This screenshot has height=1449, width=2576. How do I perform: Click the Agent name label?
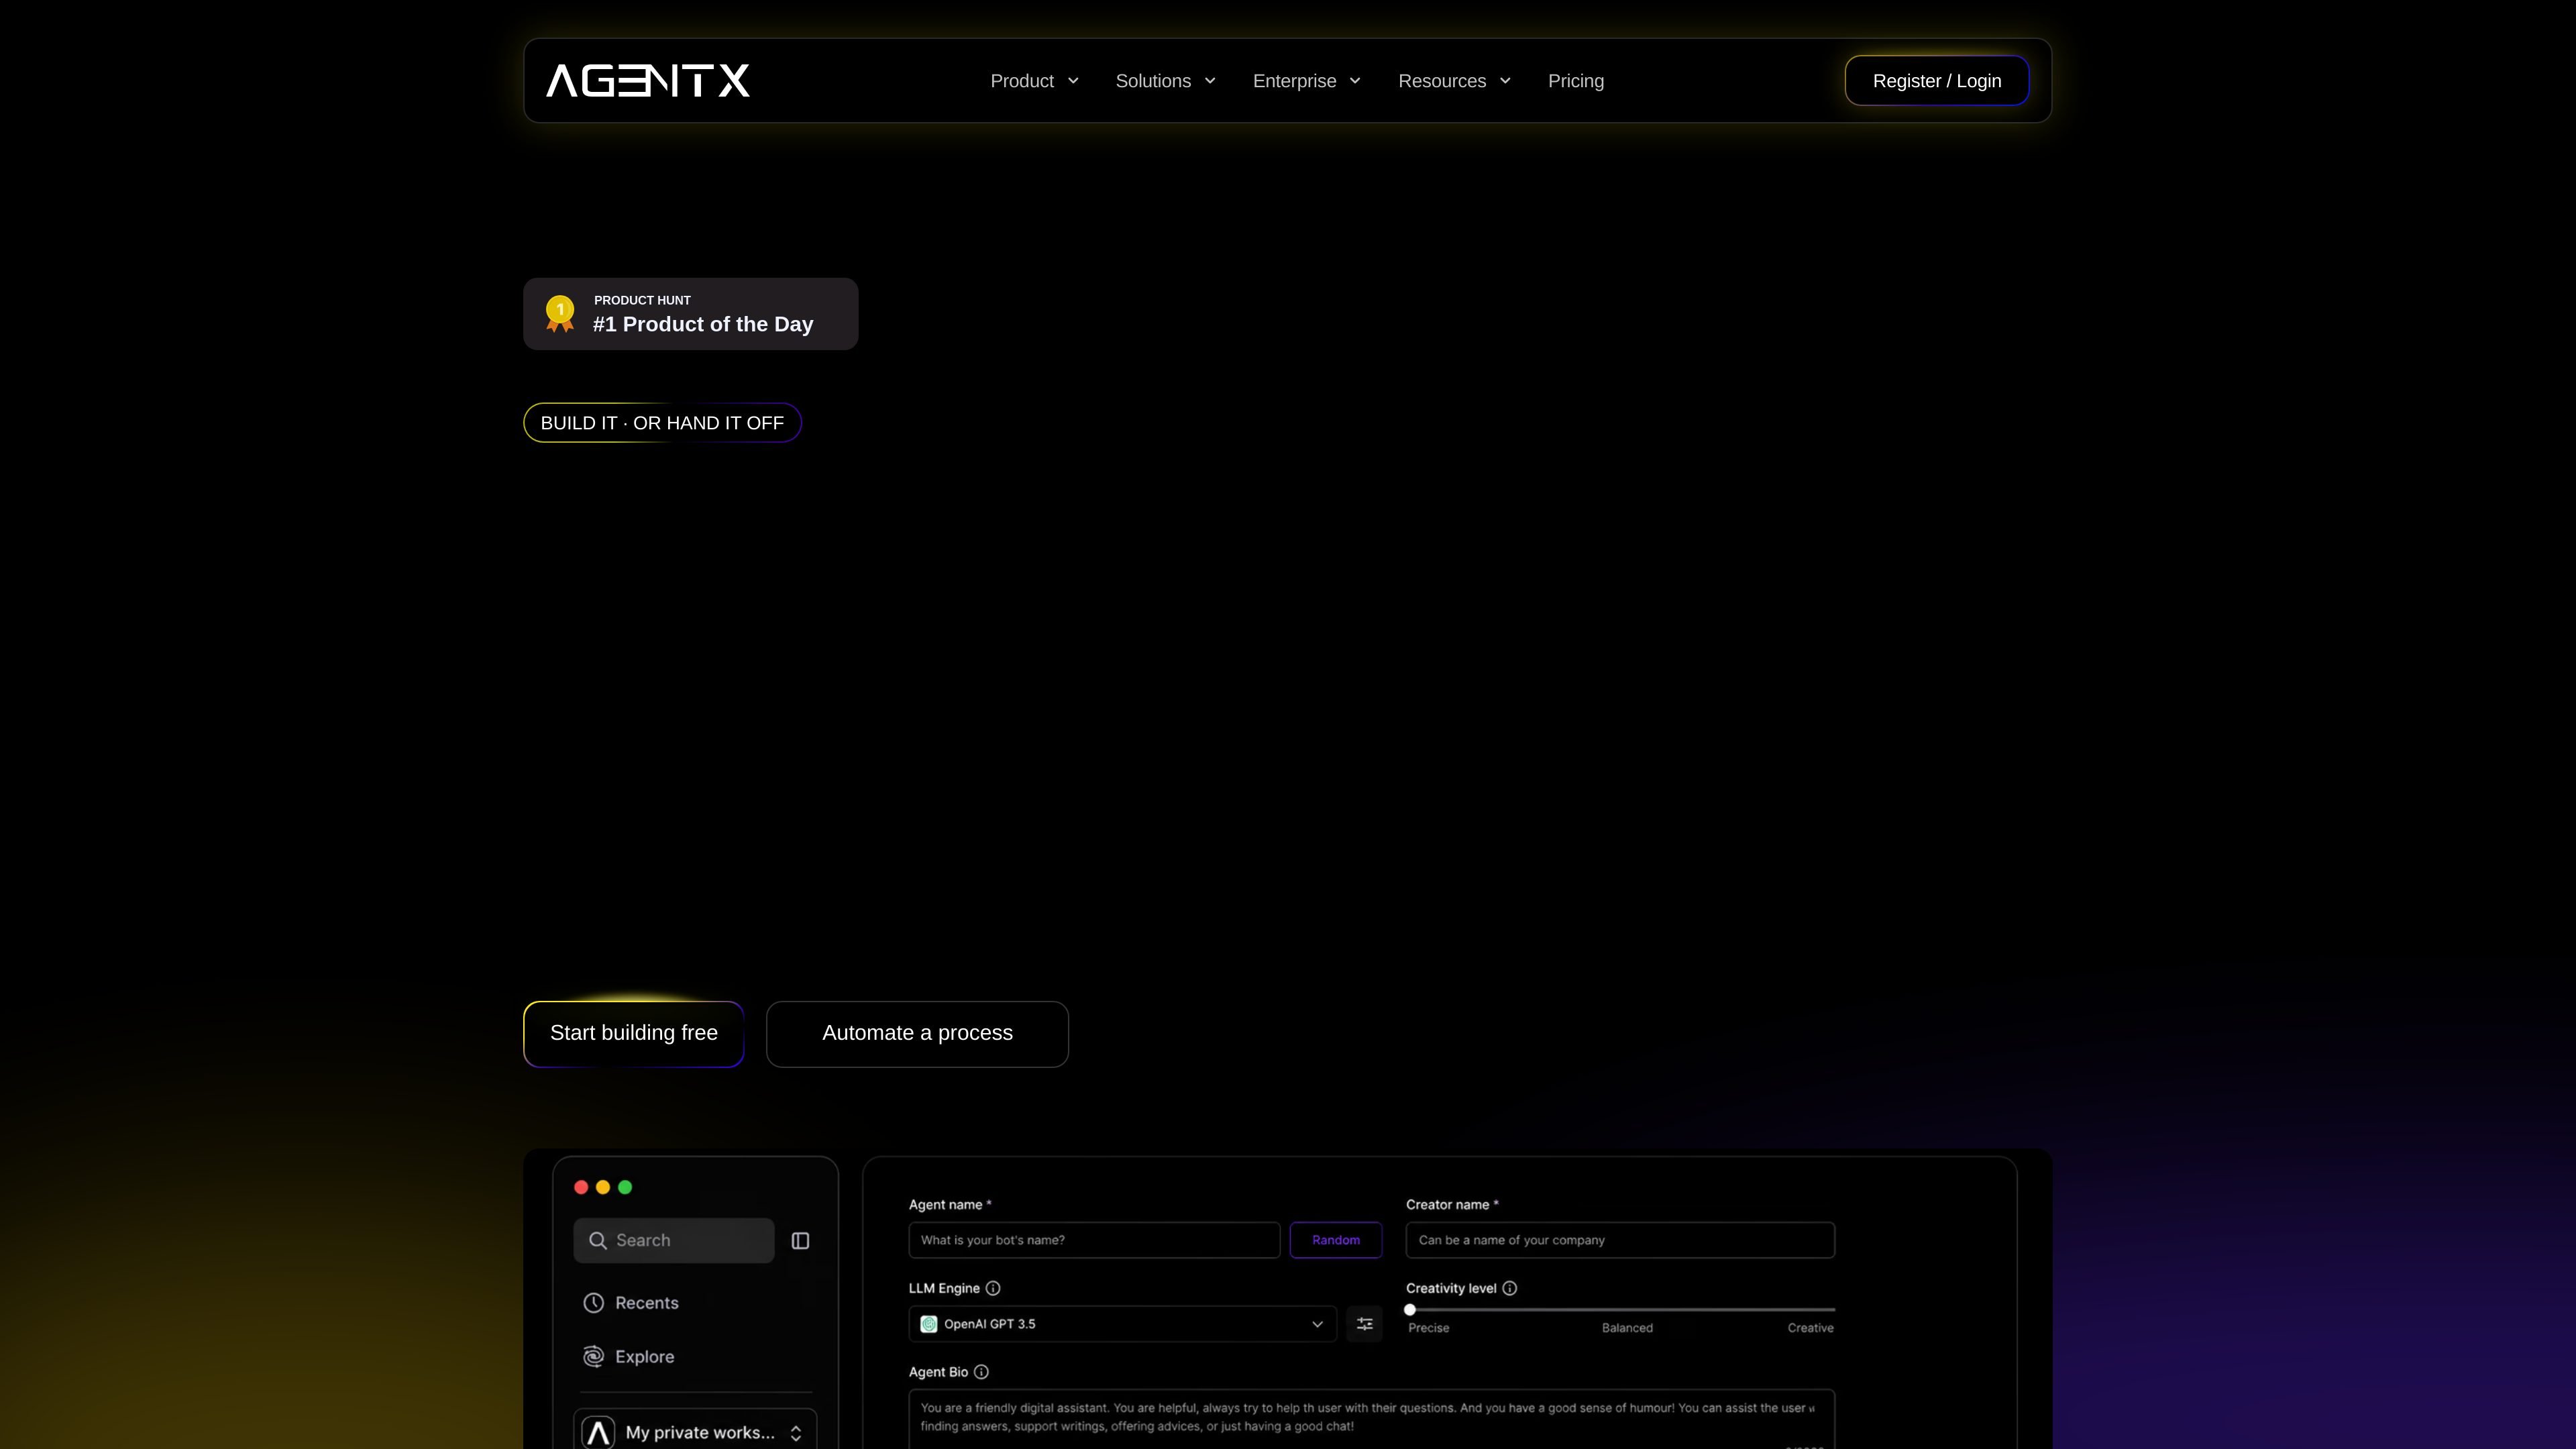click(950, 1204)
